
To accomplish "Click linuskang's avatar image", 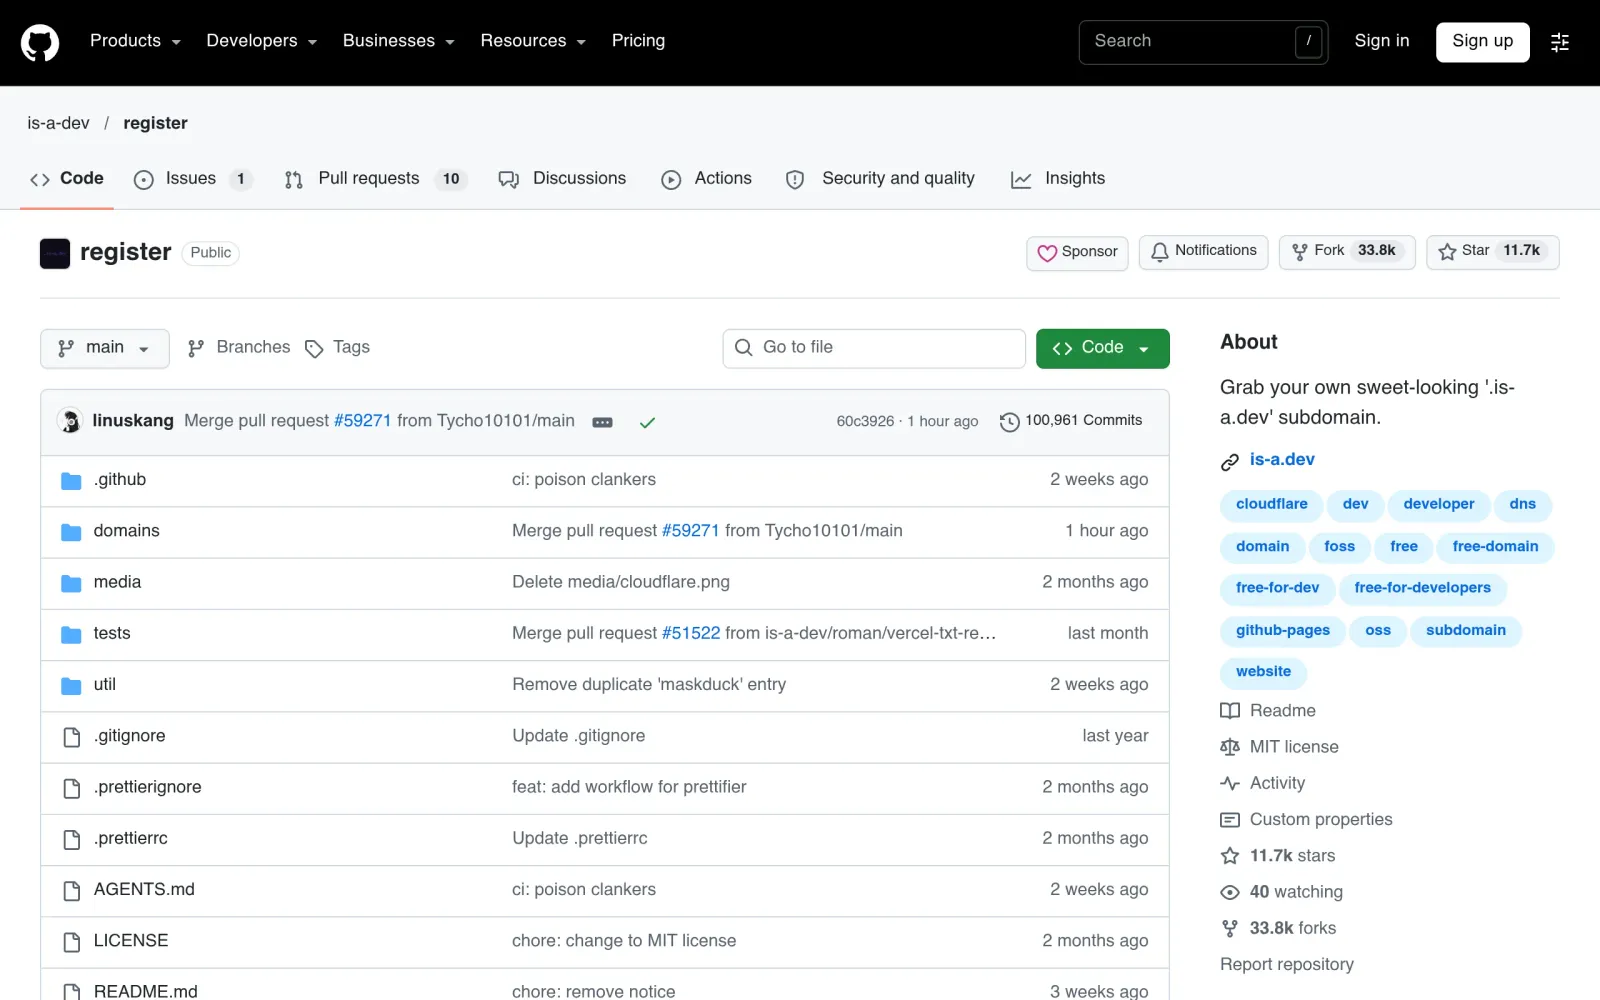I will (70, 421).
